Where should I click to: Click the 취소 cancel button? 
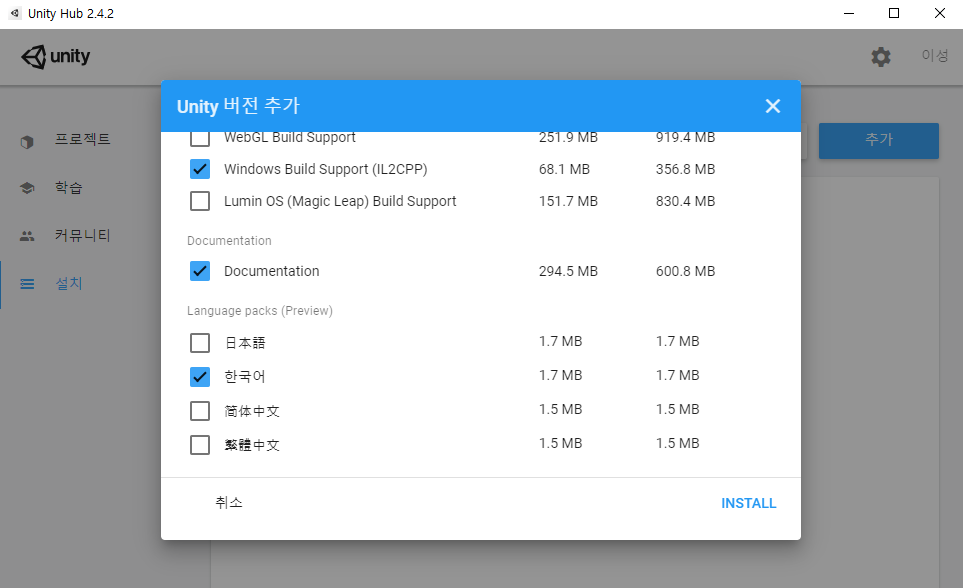pyautogui.click(x=228, y=503)
